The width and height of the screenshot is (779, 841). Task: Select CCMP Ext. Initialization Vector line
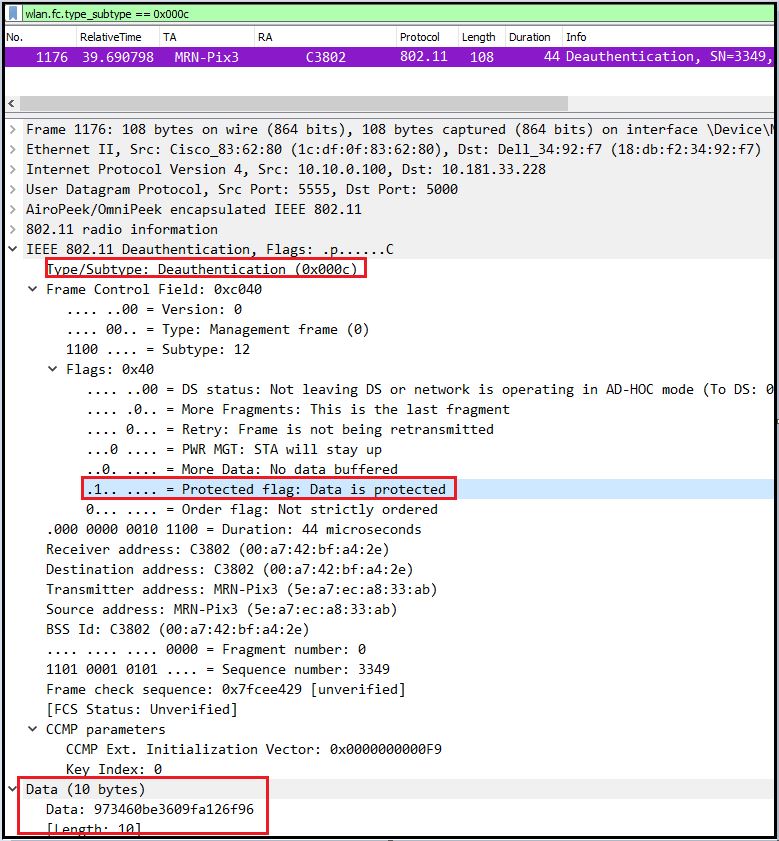(x=254, y=749)
